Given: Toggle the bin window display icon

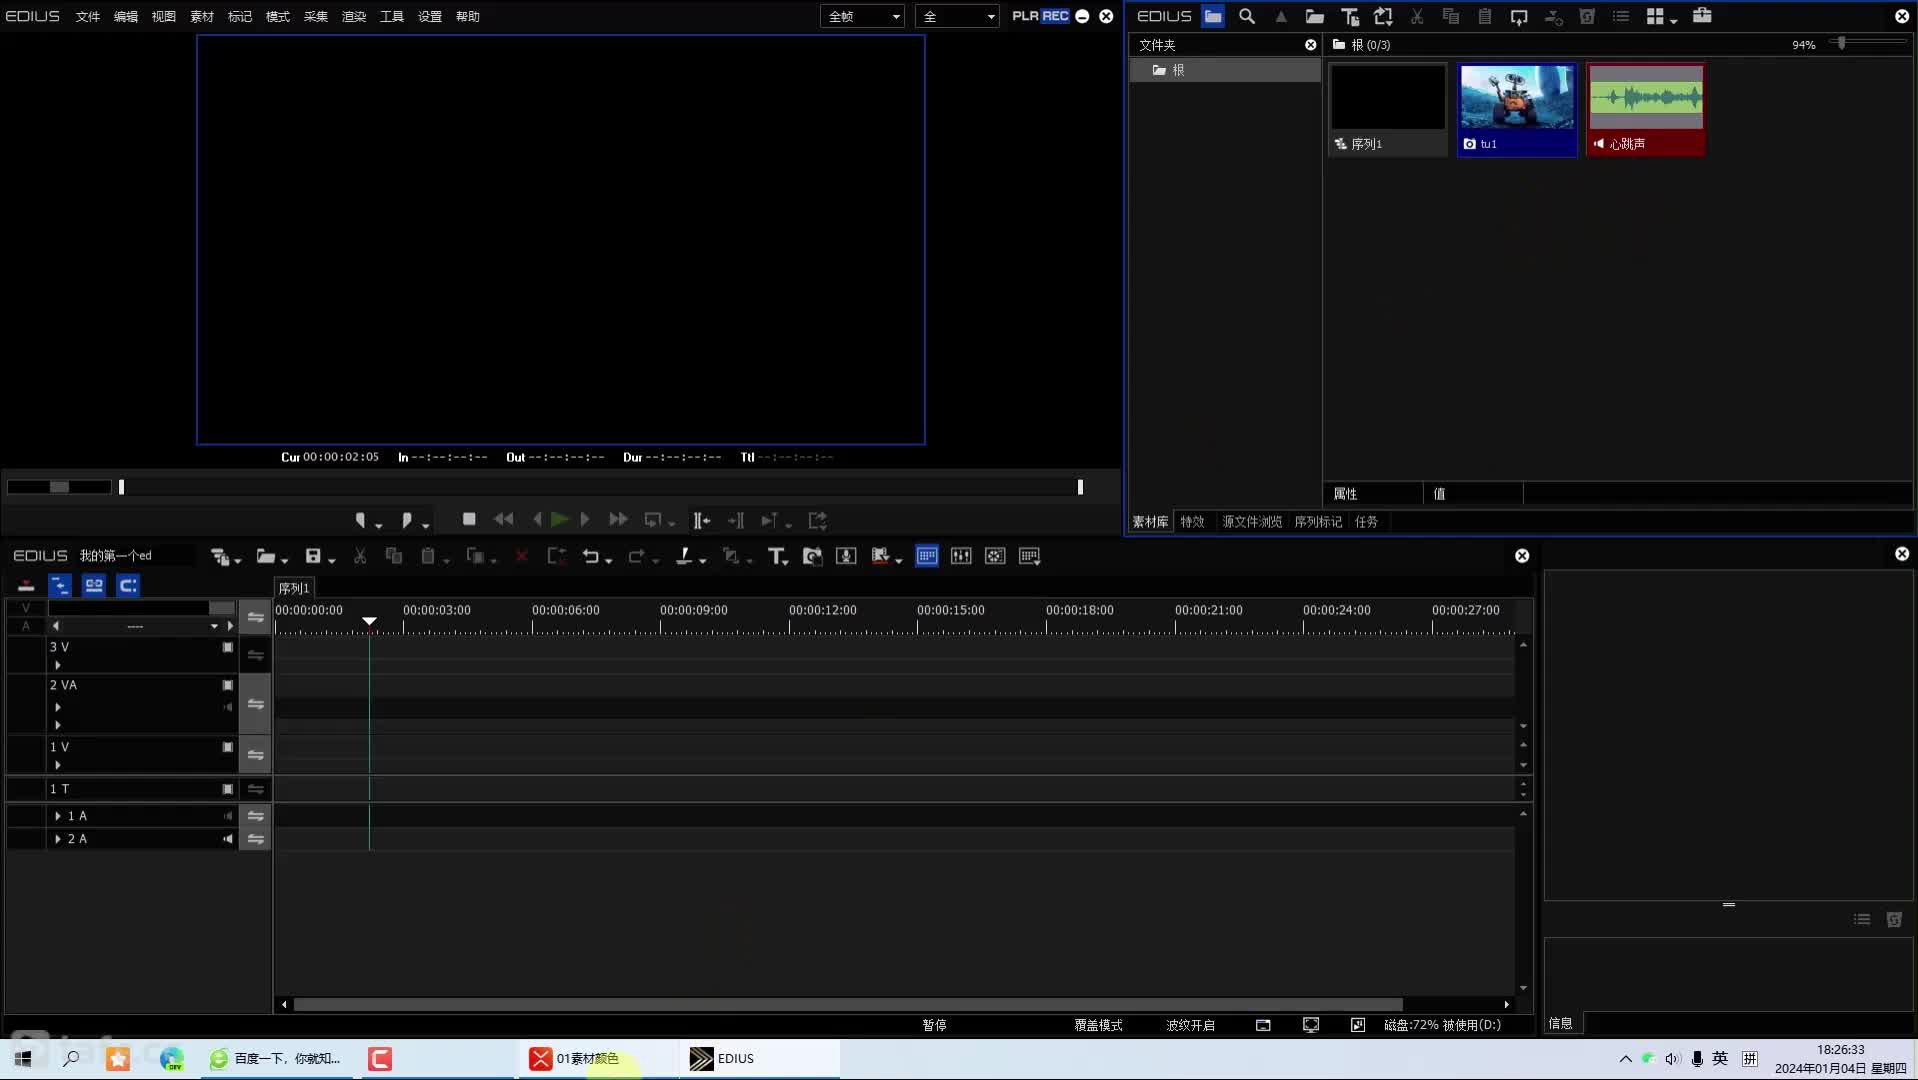Looking at the screenshot, I should 927,556.
